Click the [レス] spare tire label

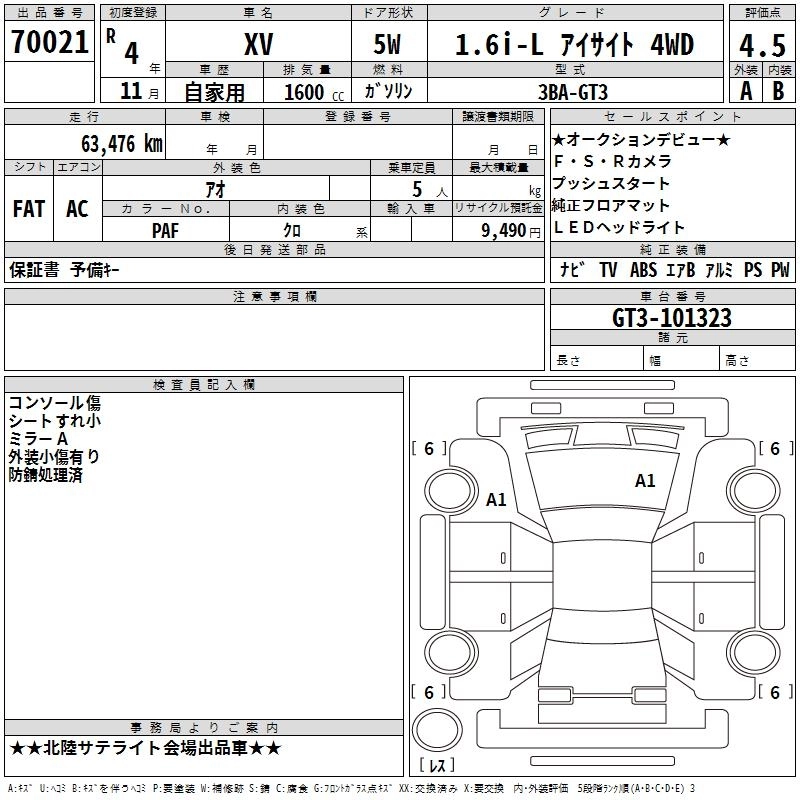pyautogui.click(x=437, y=765)
